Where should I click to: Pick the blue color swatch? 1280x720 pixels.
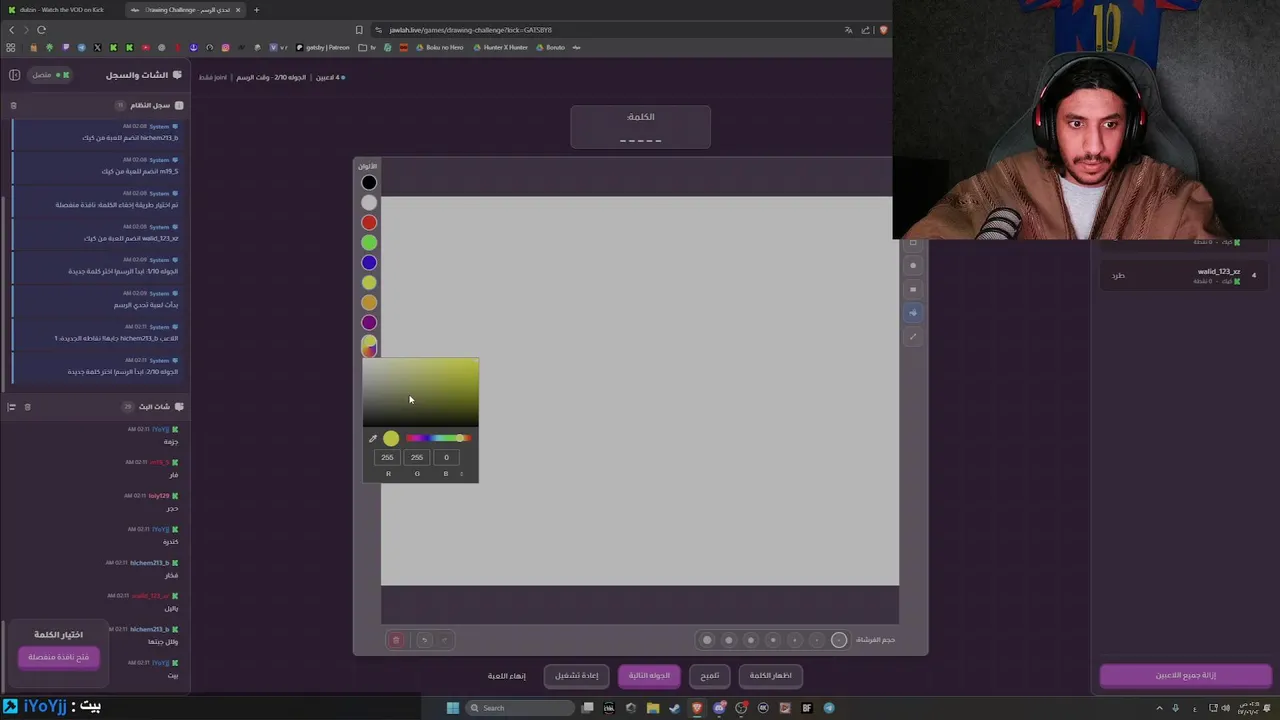coord(369,262)
